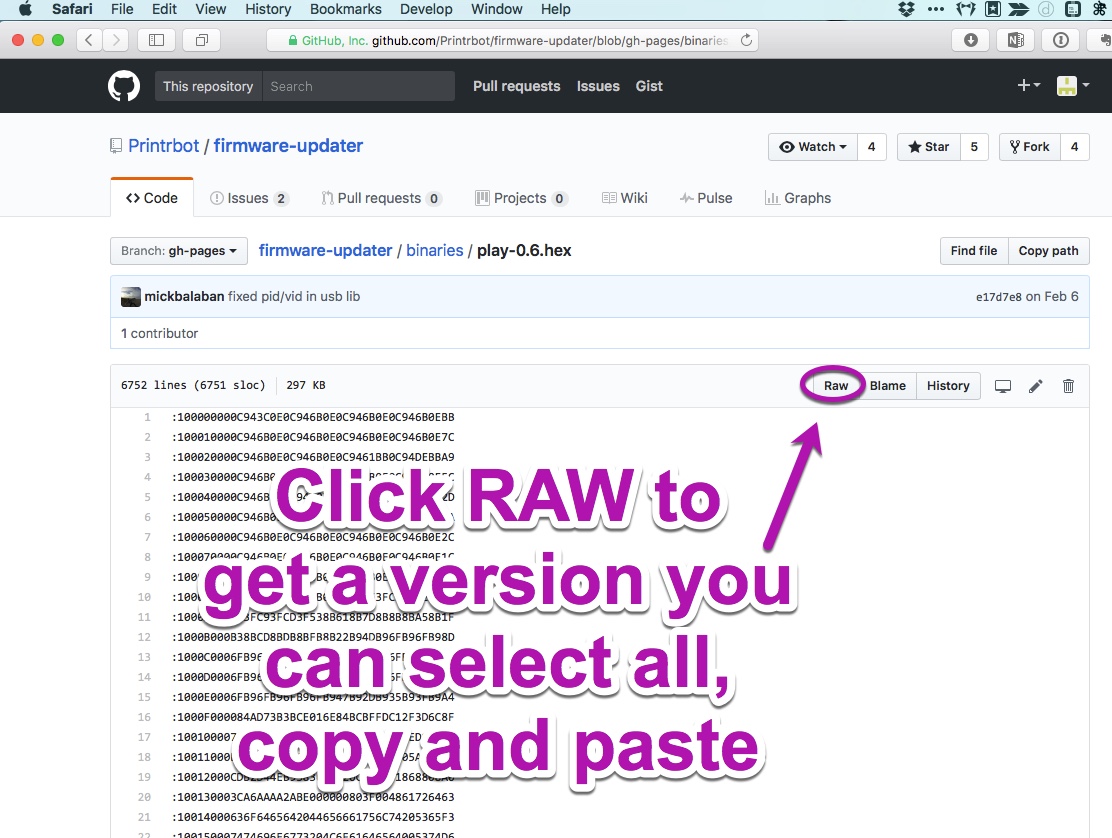This screenshot has width=1112, height=838.
Task: Open commit e17d7e8 link
Action: [x=999, y=297]
